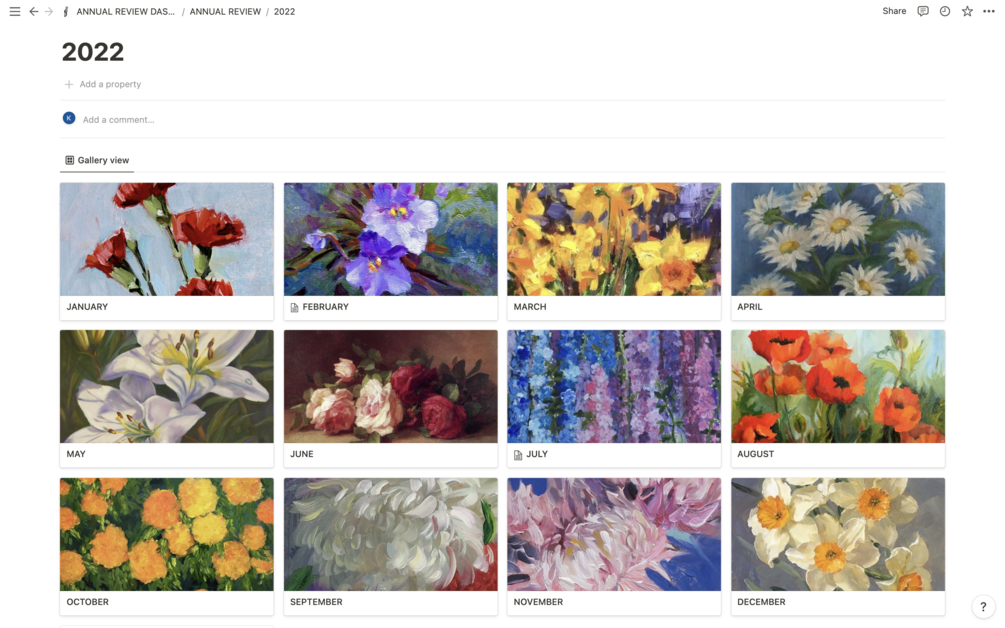Open the MAY lilies thumbnail

167,386
